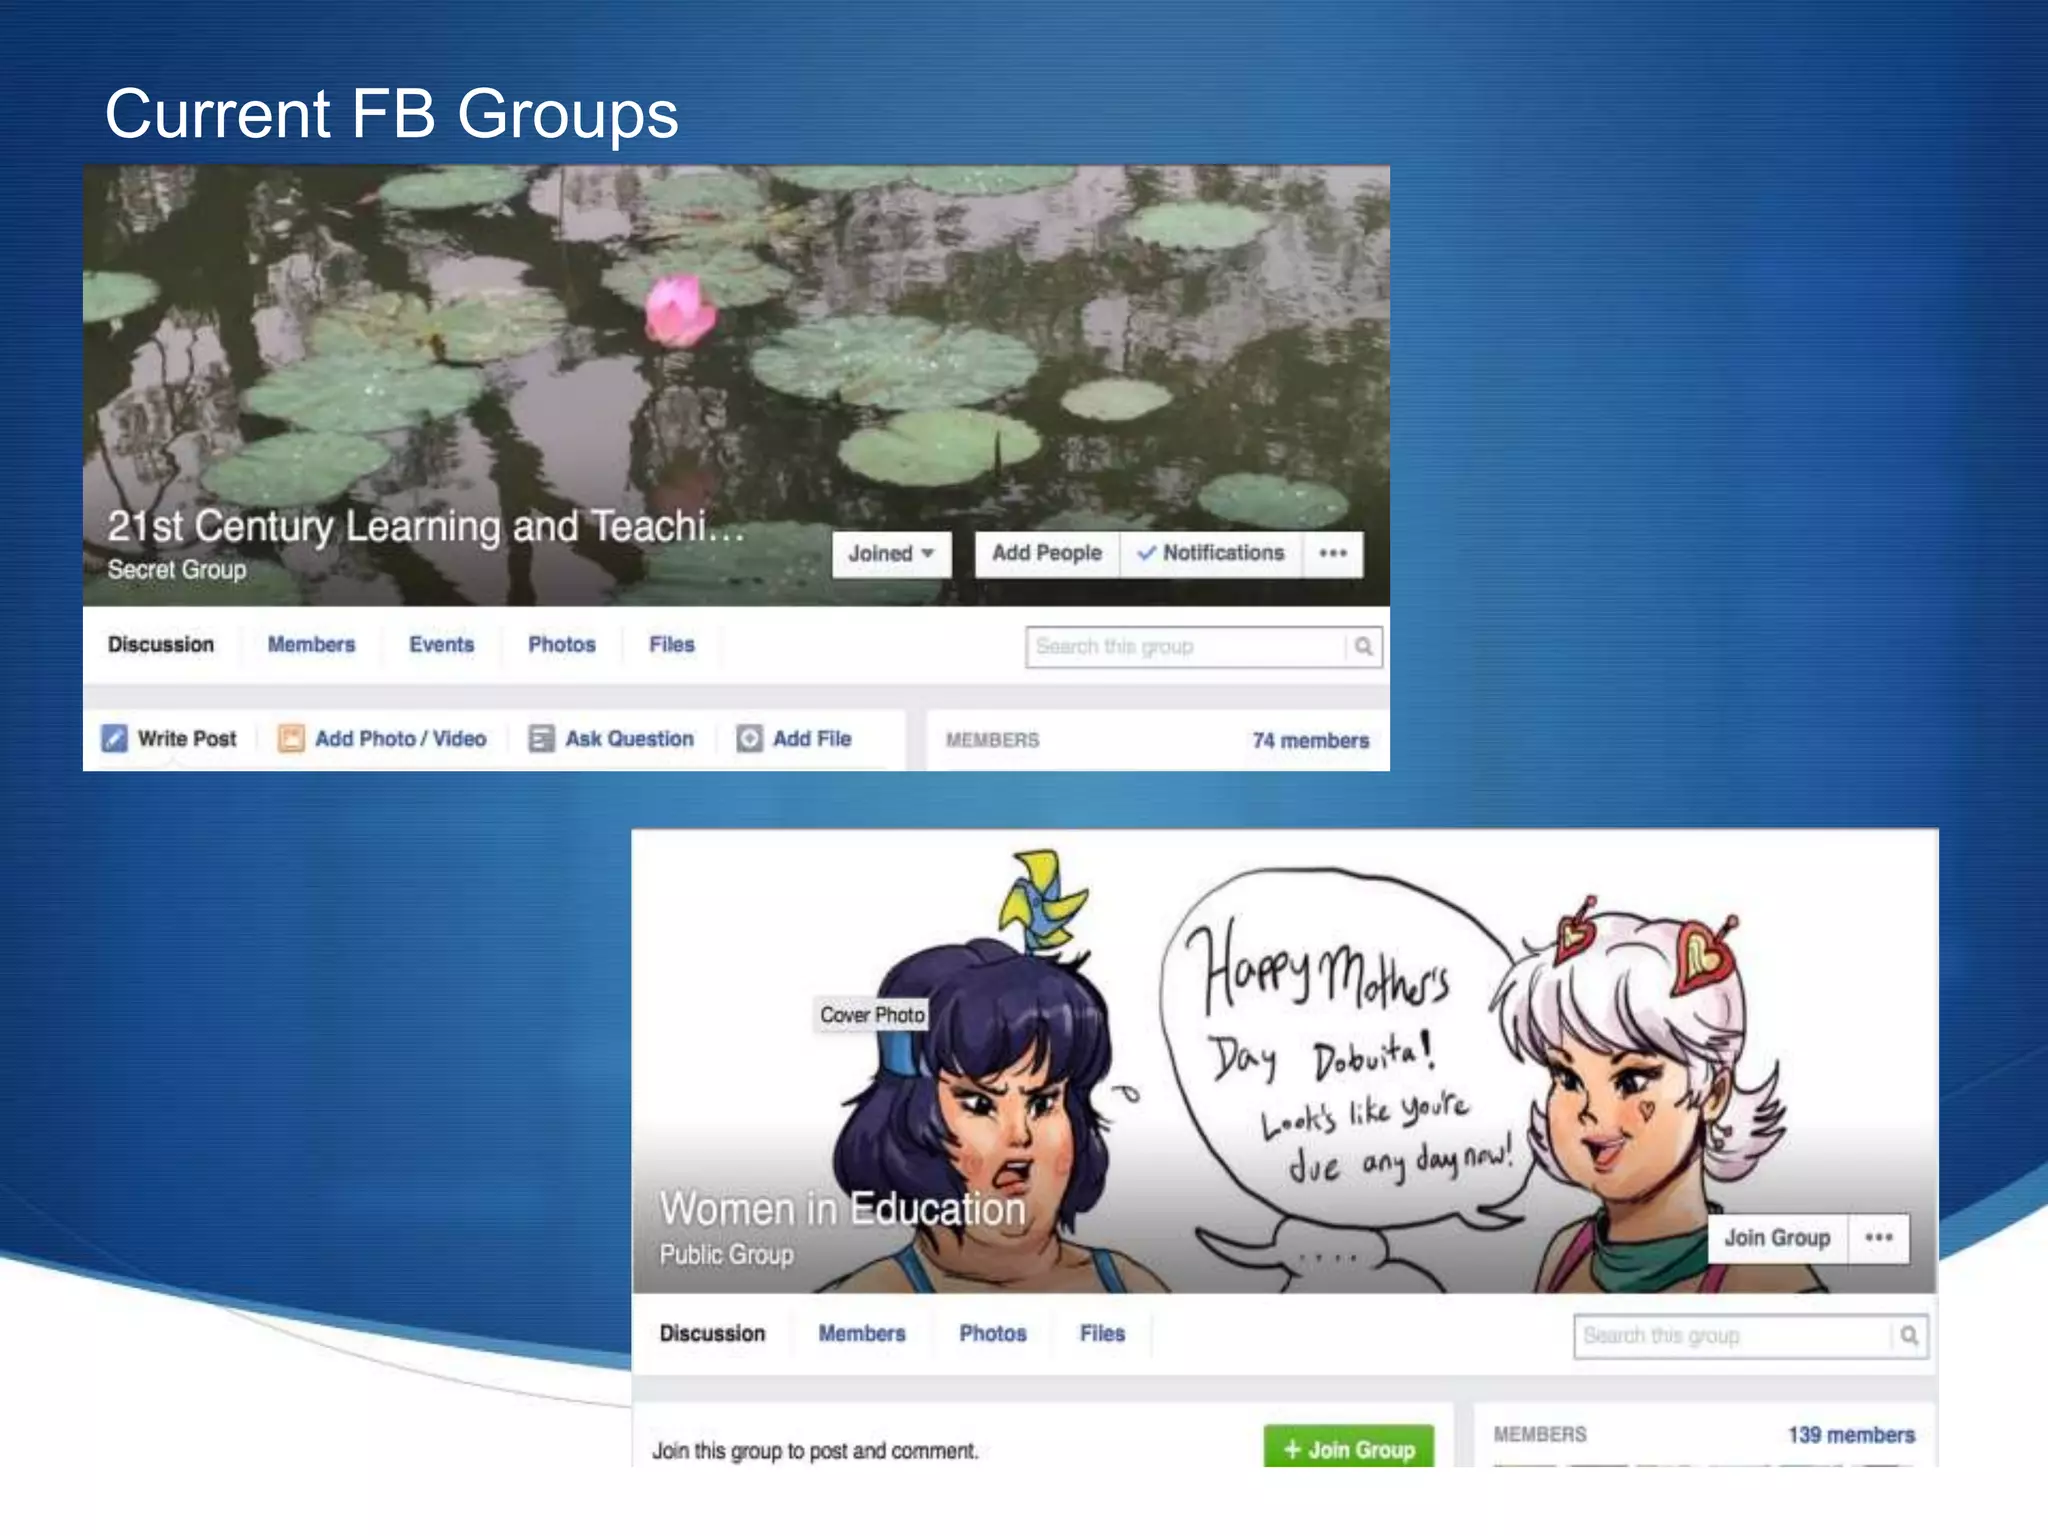Click magnifier icon in Women in Education search
Image resolution: width=2048 pixels, height=1536 pixels.
click(x=1909, y=1336)
